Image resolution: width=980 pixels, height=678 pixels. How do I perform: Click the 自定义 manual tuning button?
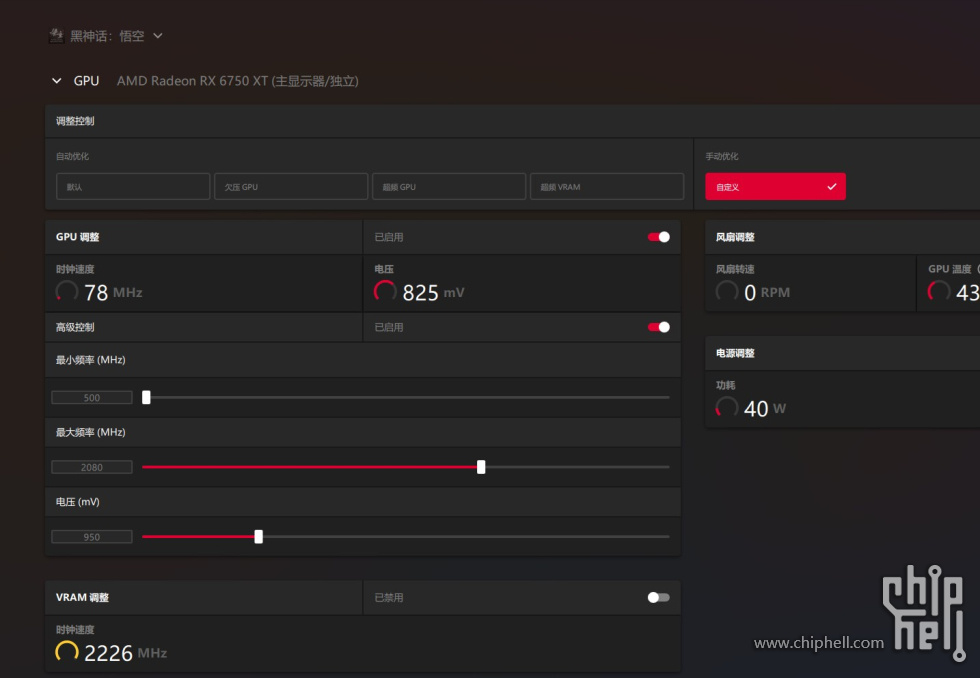[x=775, y=186]
